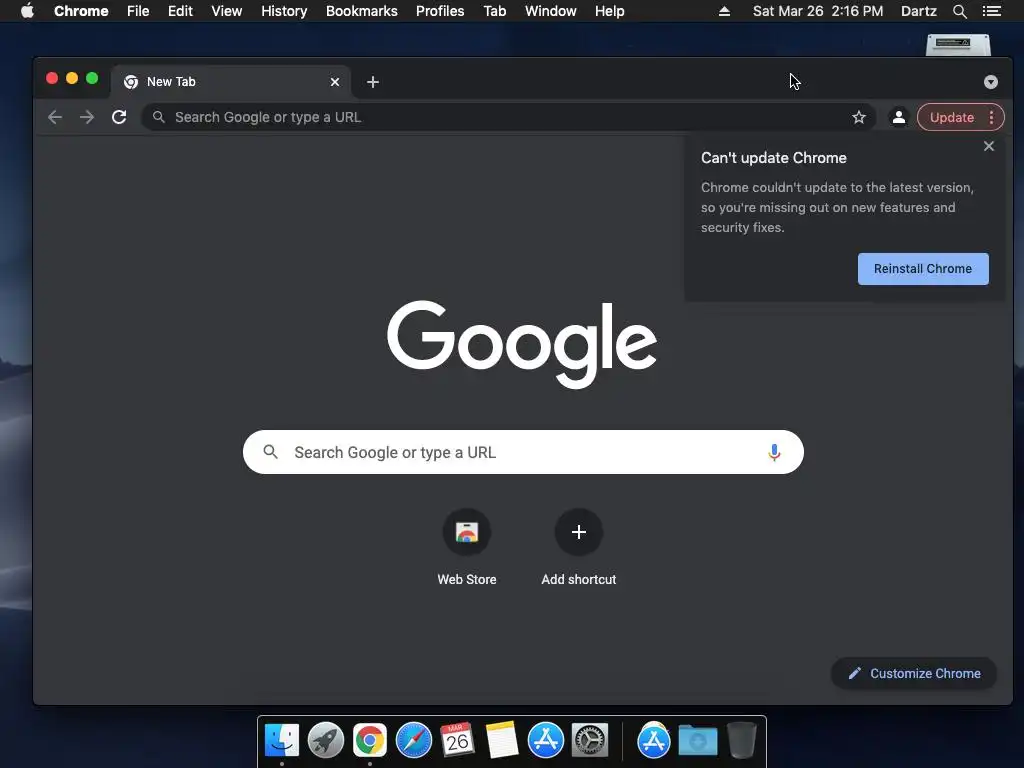The image size is (1024, 768).
Task: Open the File menu
Action: [x=138, y=11]
